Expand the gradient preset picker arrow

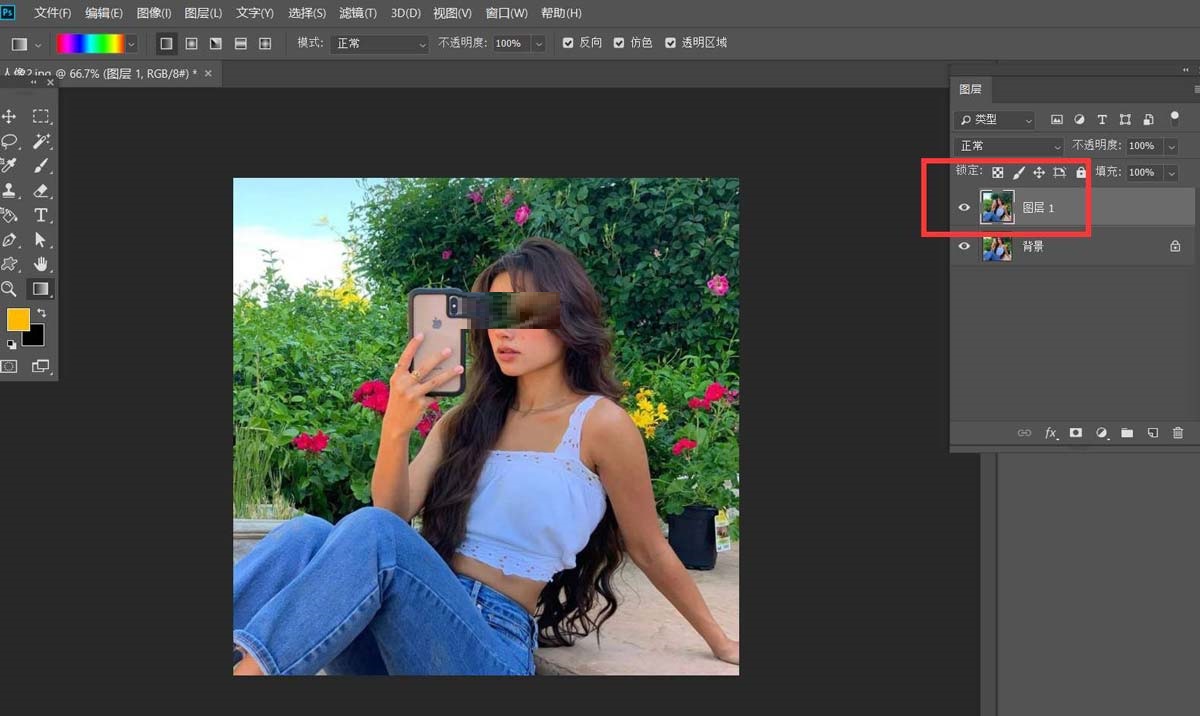pos(132,44)
